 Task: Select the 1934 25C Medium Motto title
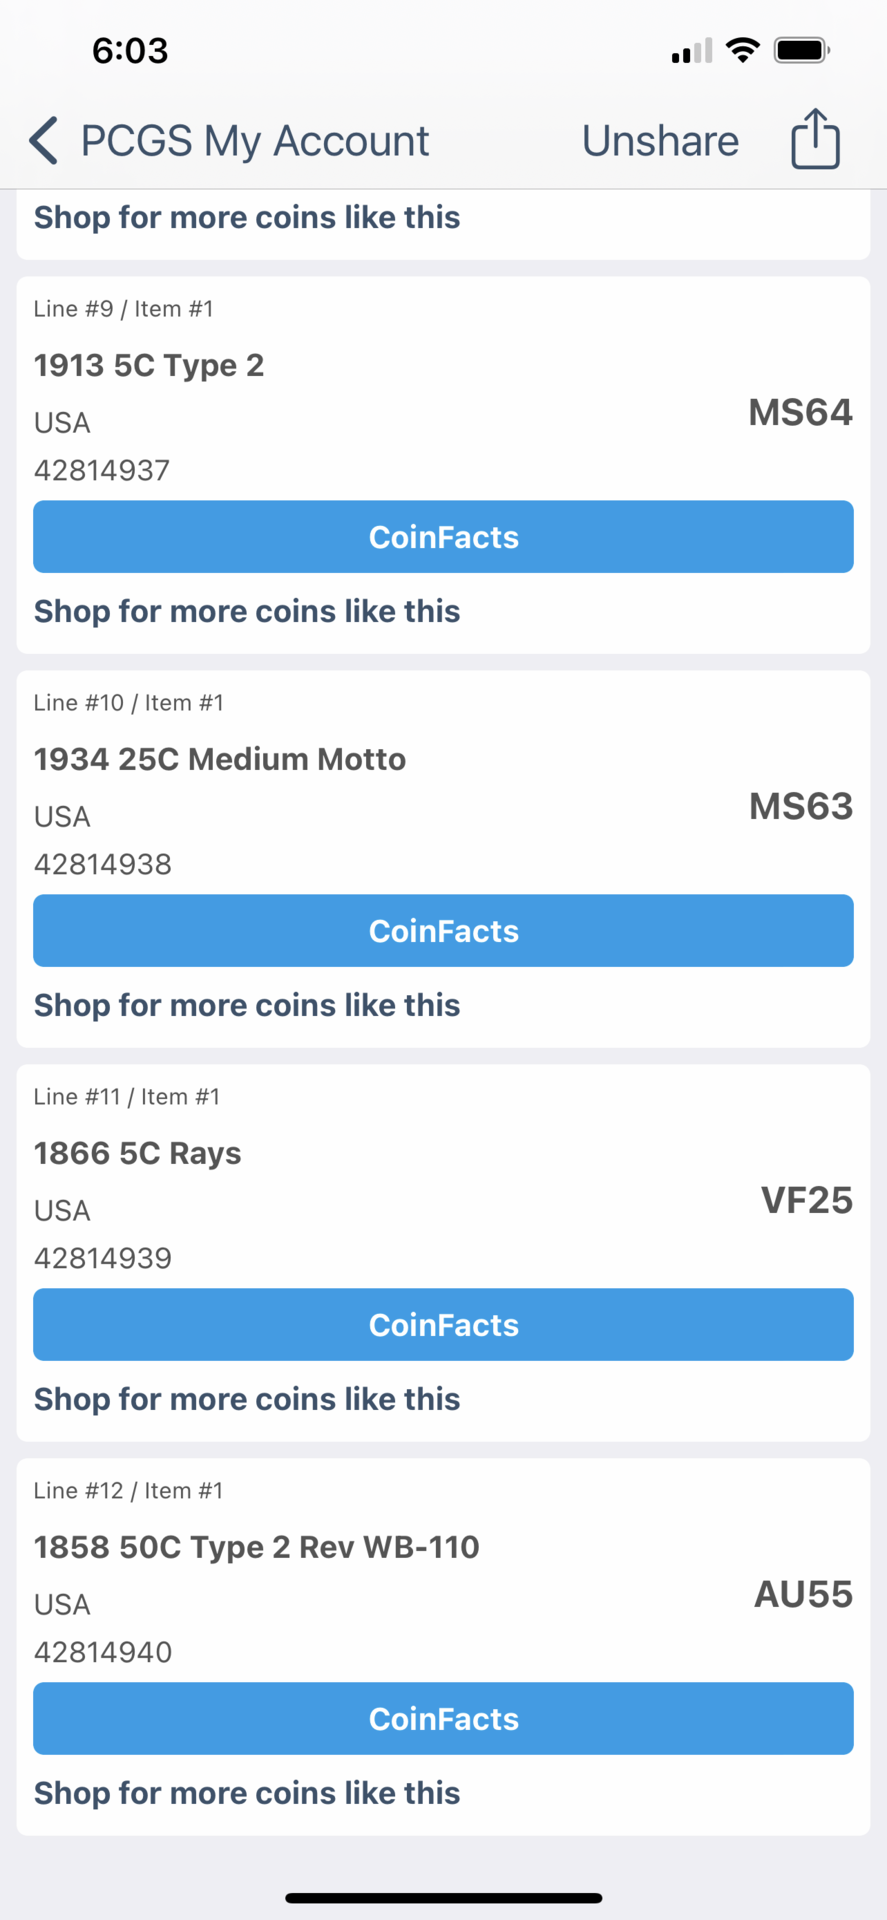220,759
